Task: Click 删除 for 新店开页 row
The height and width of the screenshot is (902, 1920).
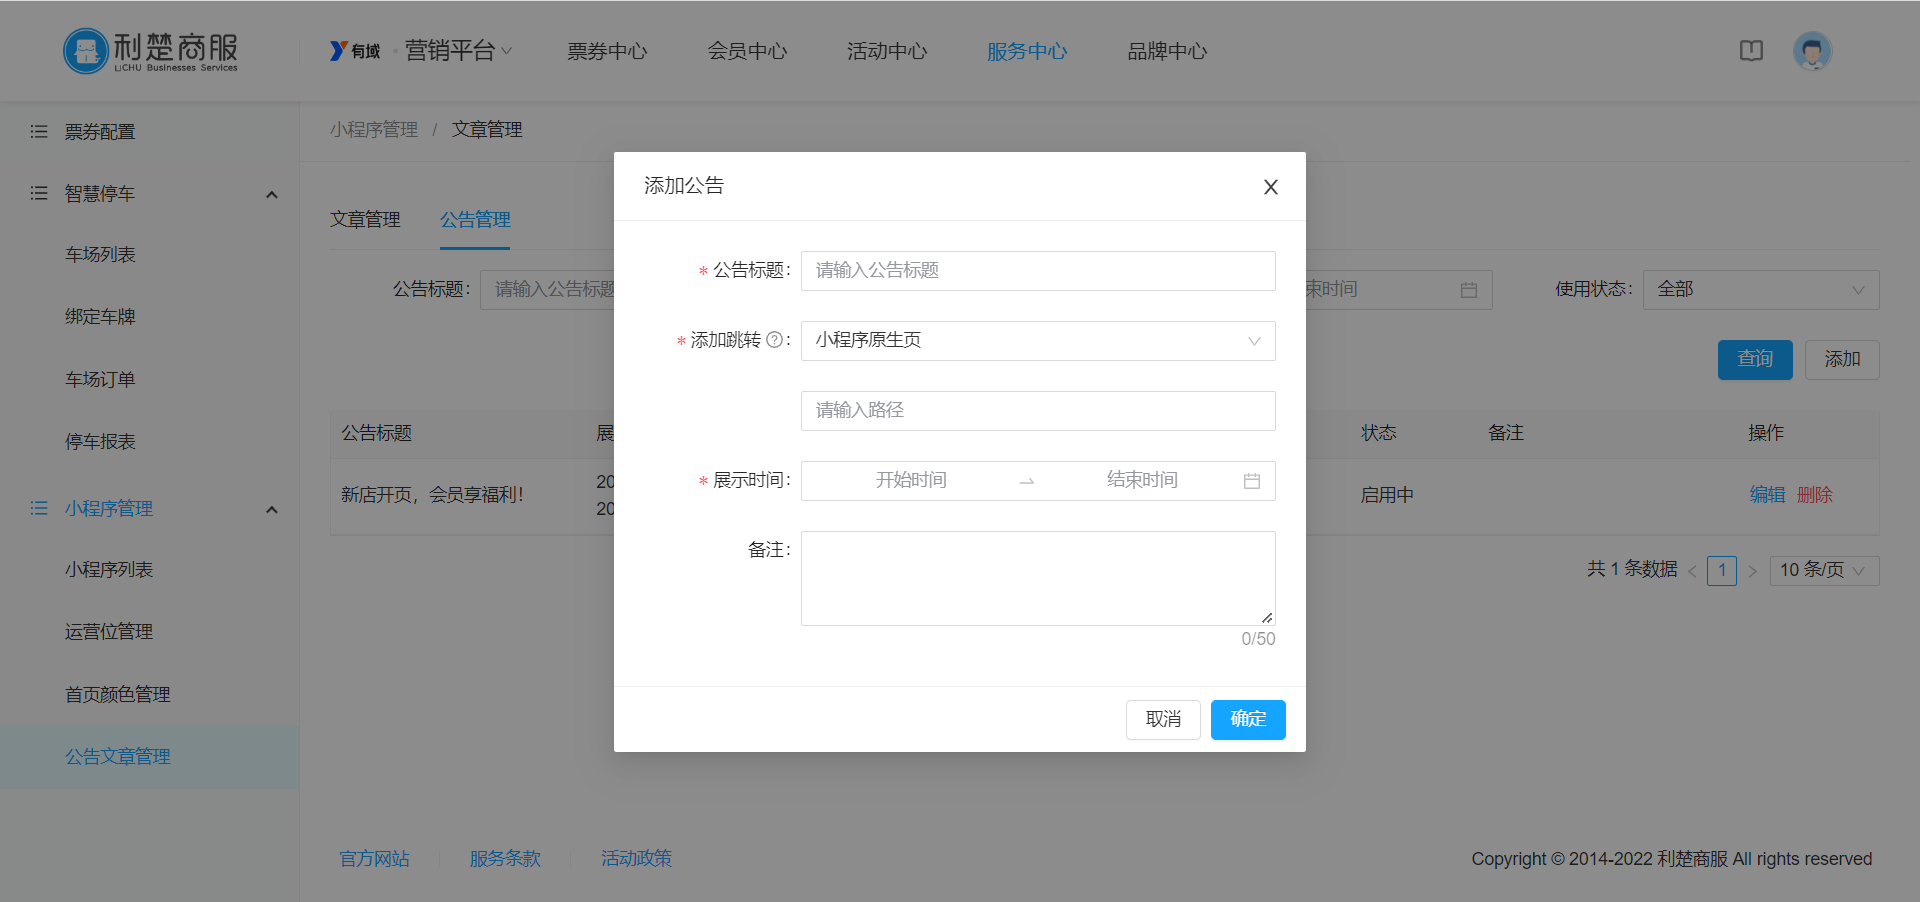Action: [x=1814, y=495]
